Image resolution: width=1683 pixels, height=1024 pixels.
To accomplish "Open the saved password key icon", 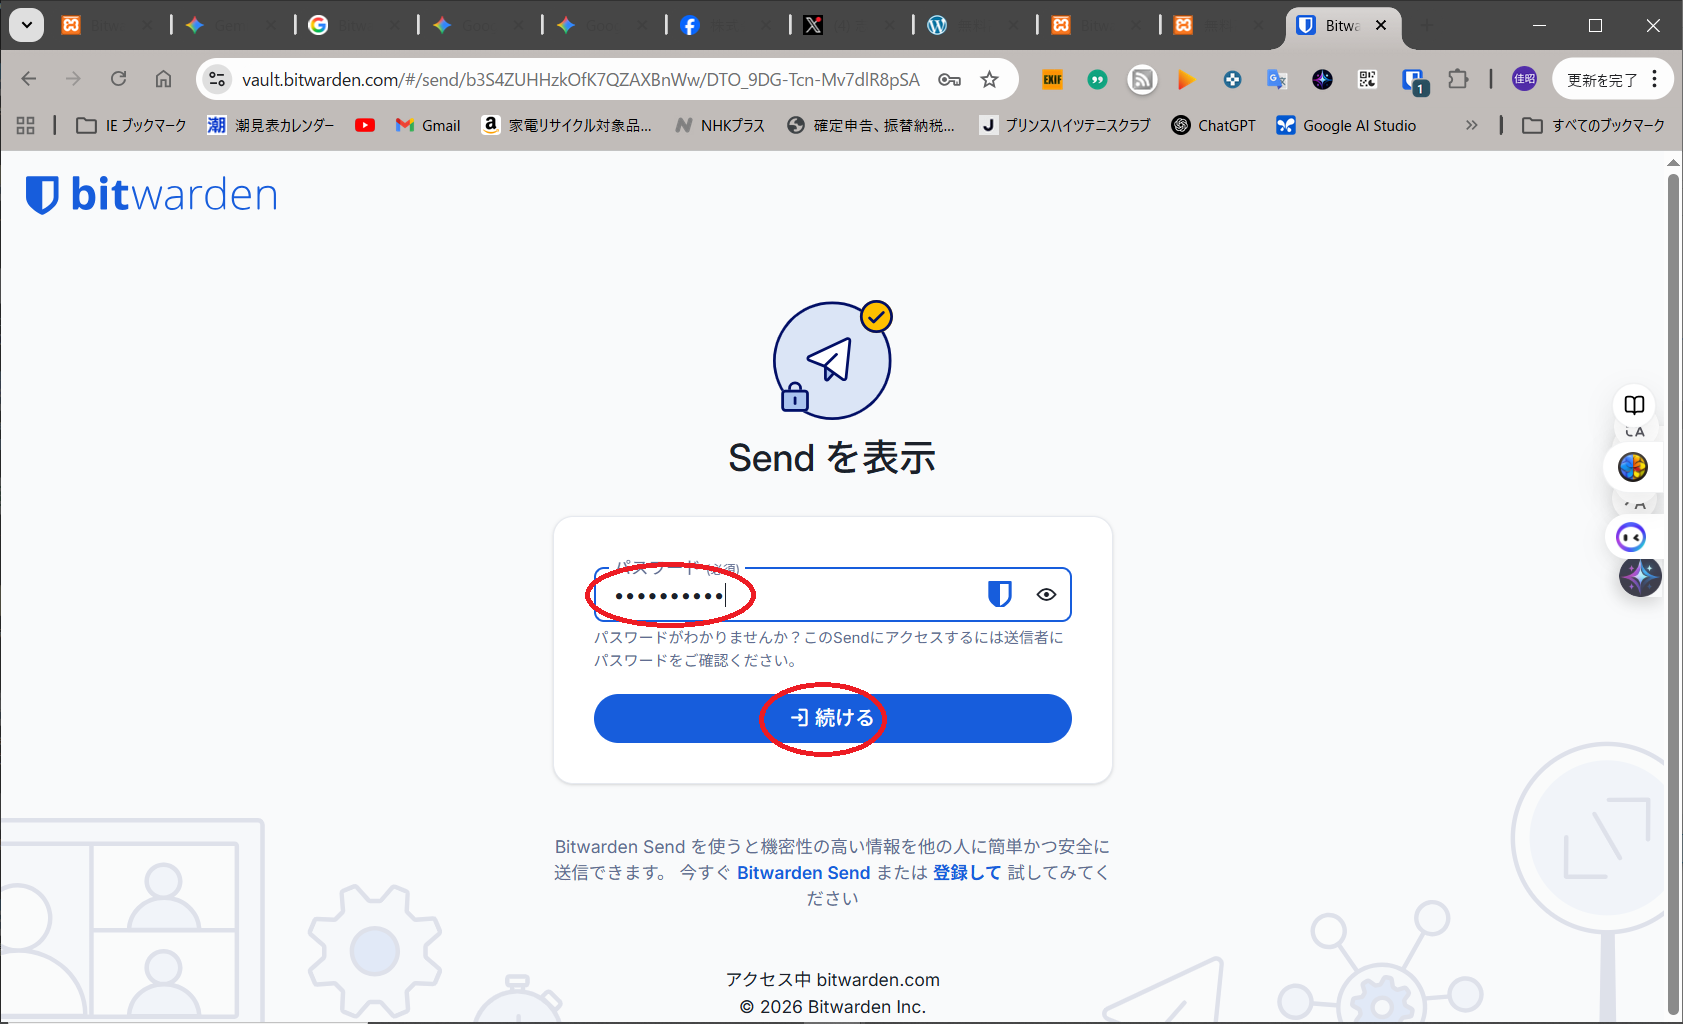I will [949, 80].
